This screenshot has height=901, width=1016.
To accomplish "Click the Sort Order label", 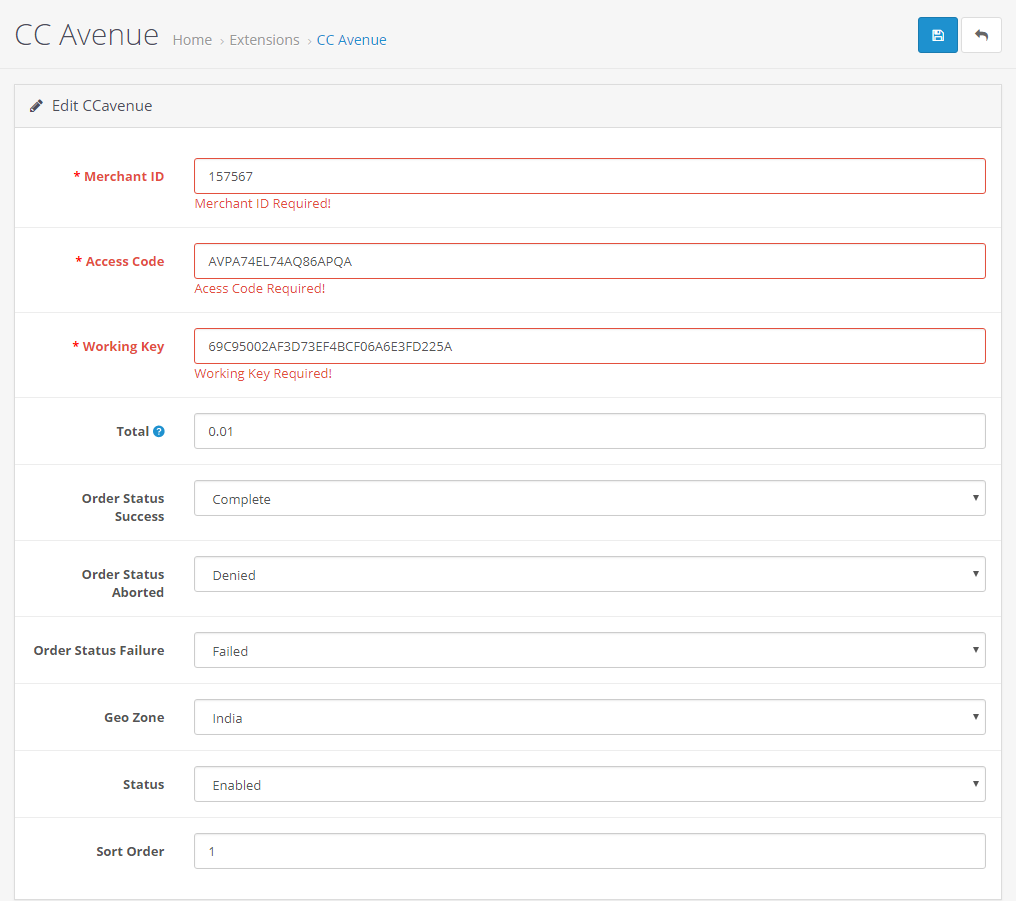I will 130,851.
